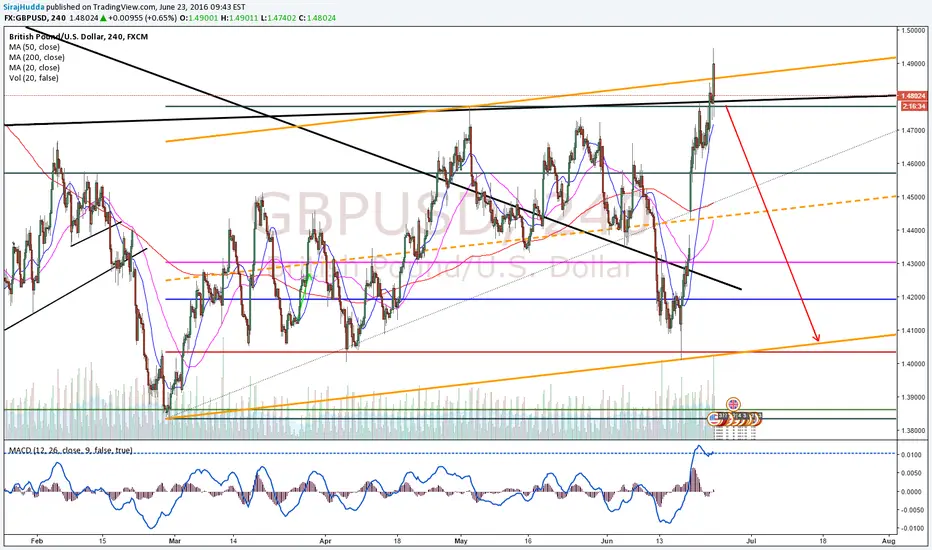The width and height of the screenshot is (932, 550).
Task: Click the 1.45000 price axis label
Action: 912,197
